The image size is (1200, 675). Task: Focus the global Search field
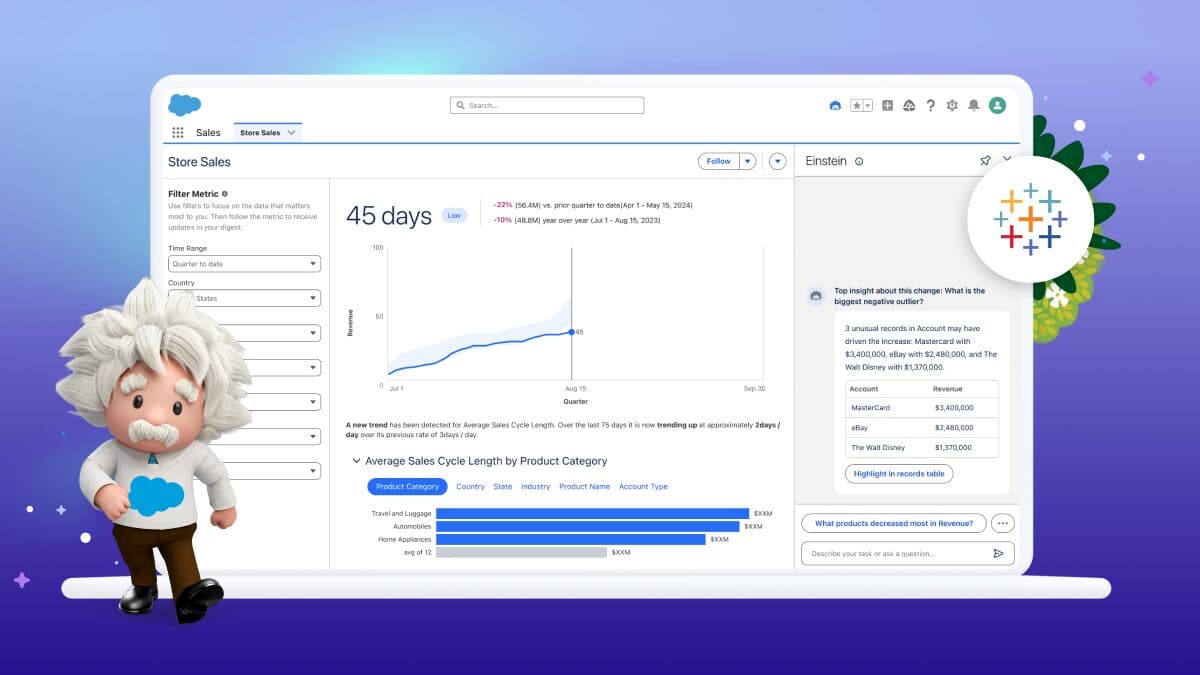[x=547, y=105]
